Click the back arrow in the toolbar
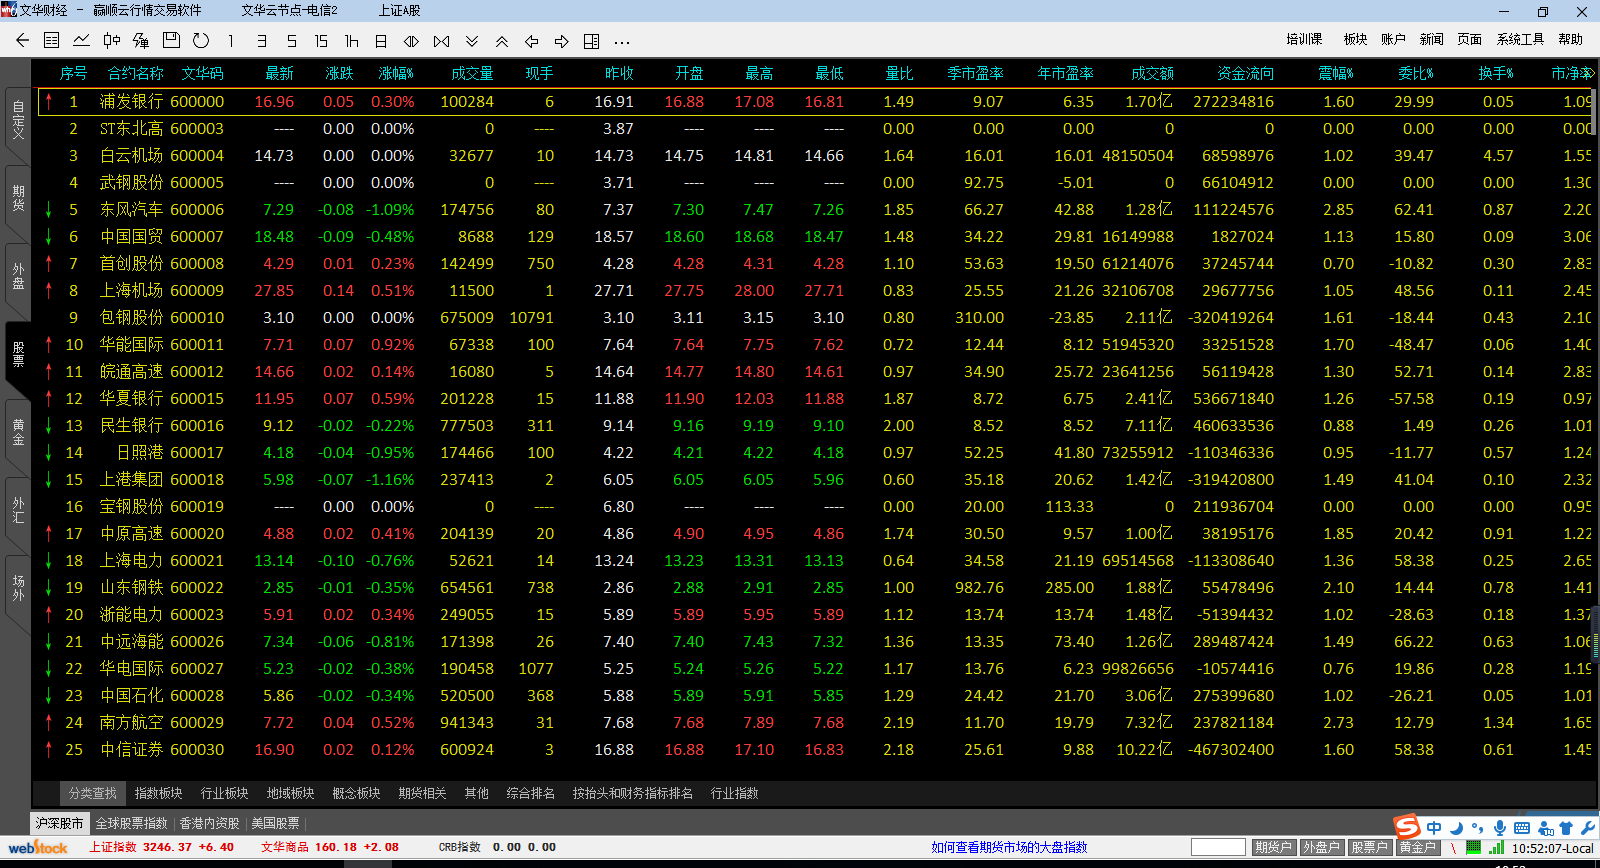This screenshot has width=1600, height=868. [x=22, y=41]
